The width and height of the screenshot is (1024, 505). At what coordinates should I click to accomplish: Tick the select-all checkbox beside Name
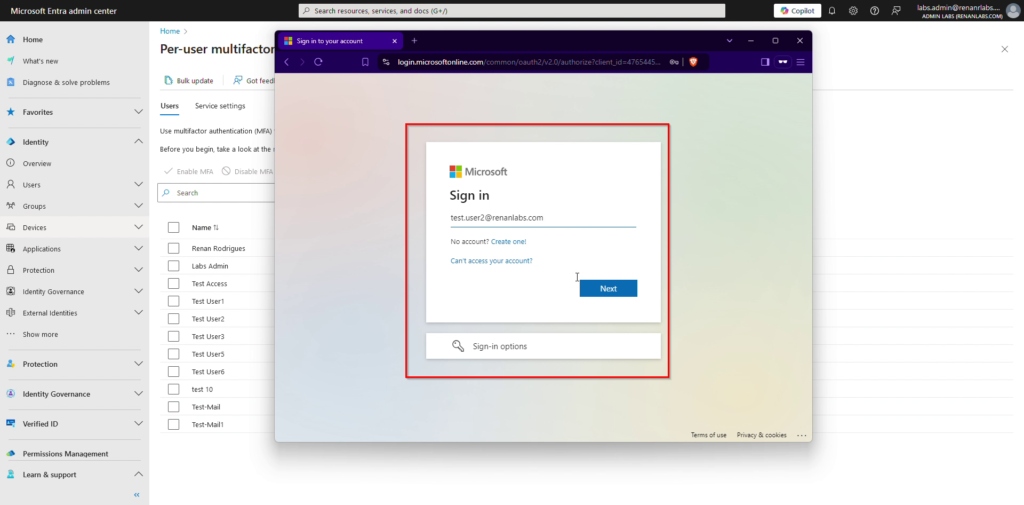(173, 227)
